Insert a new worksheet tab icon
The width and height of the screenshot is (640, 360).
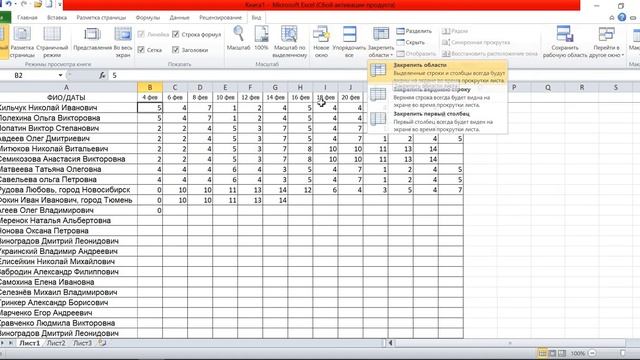pyautogui.click(x=102, y=343)
